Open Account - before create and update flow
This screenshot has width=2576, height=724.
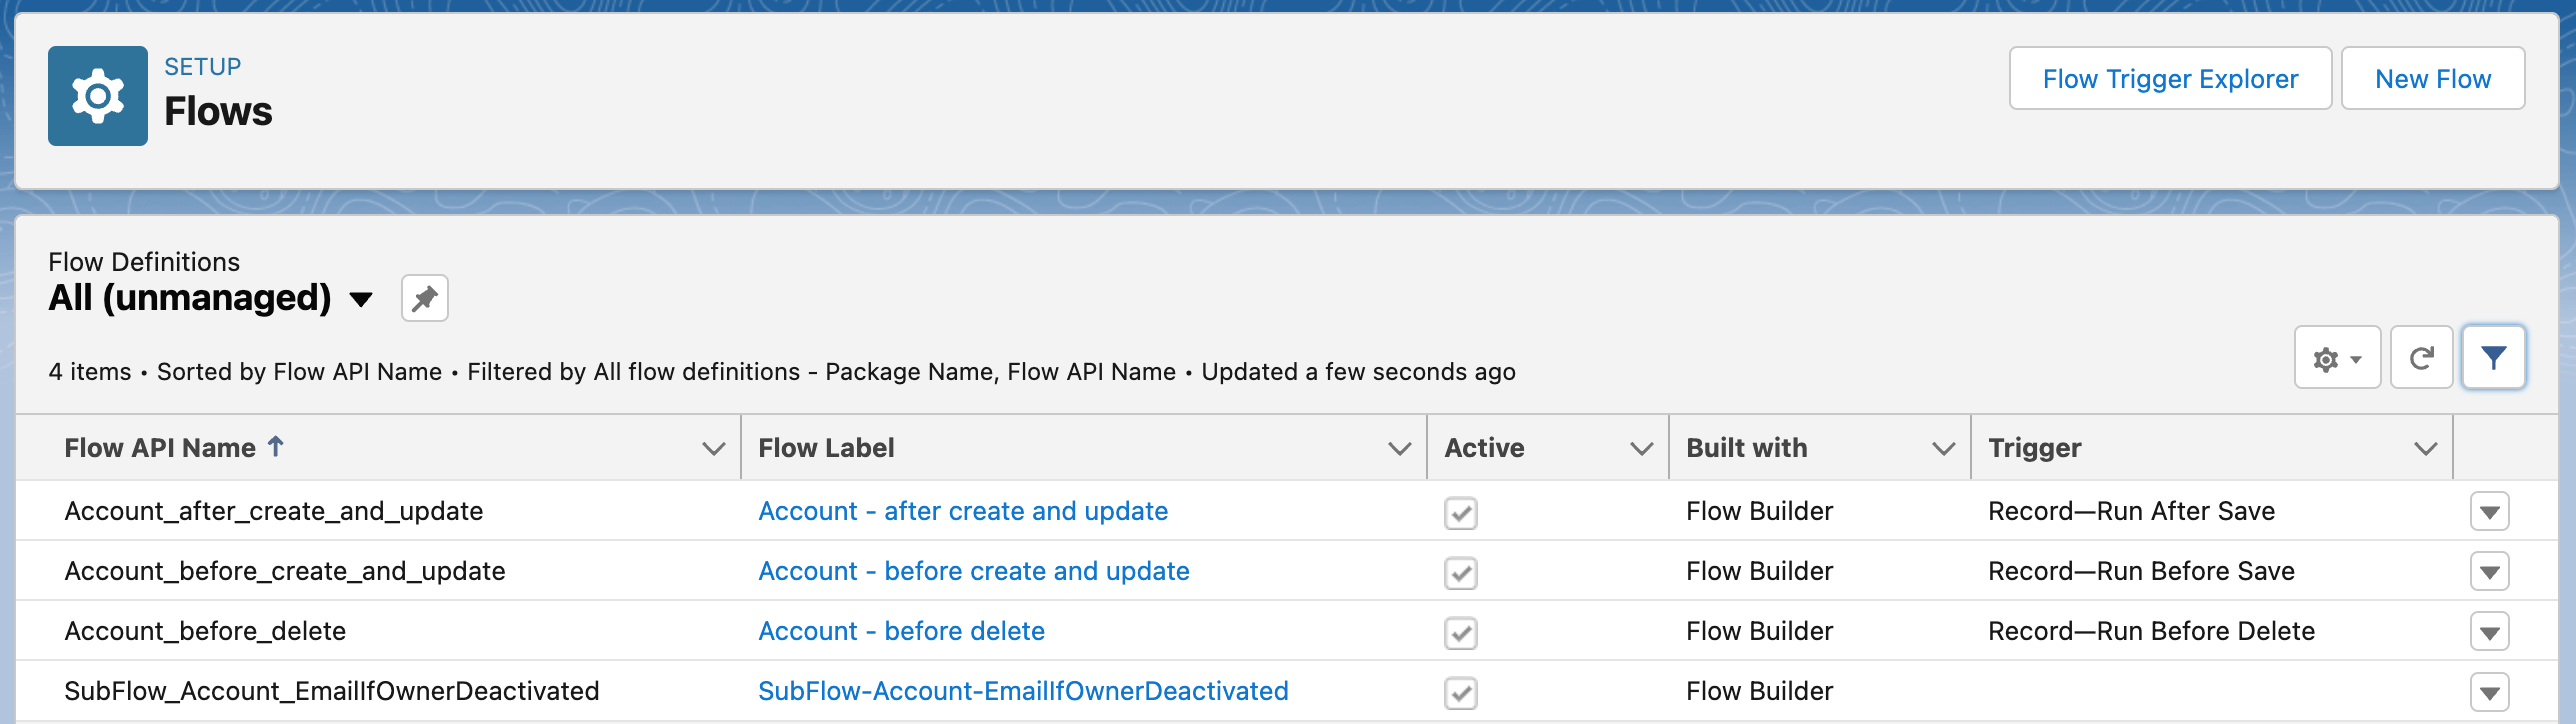[x=974, y=571]
